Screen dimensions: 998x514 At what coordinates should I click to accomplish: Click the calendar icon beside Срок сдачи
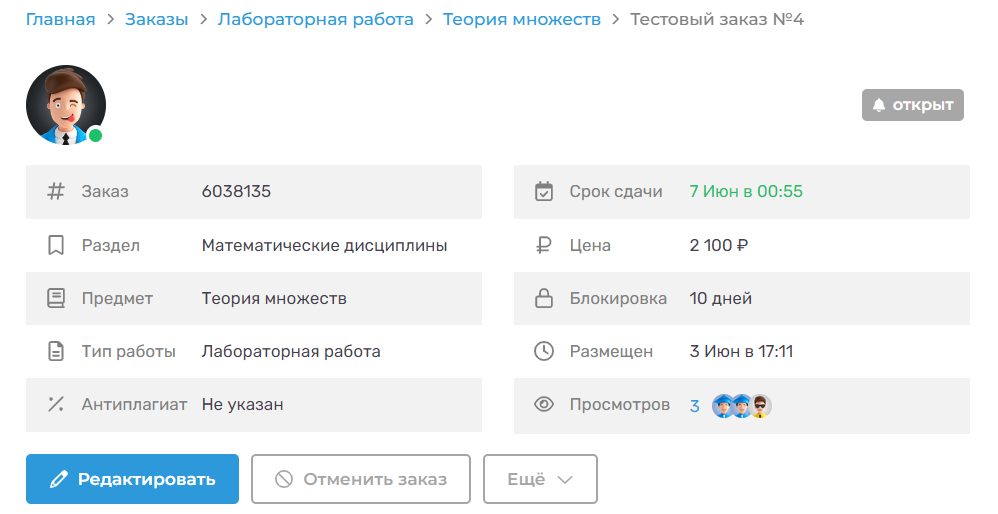(544, 191)
